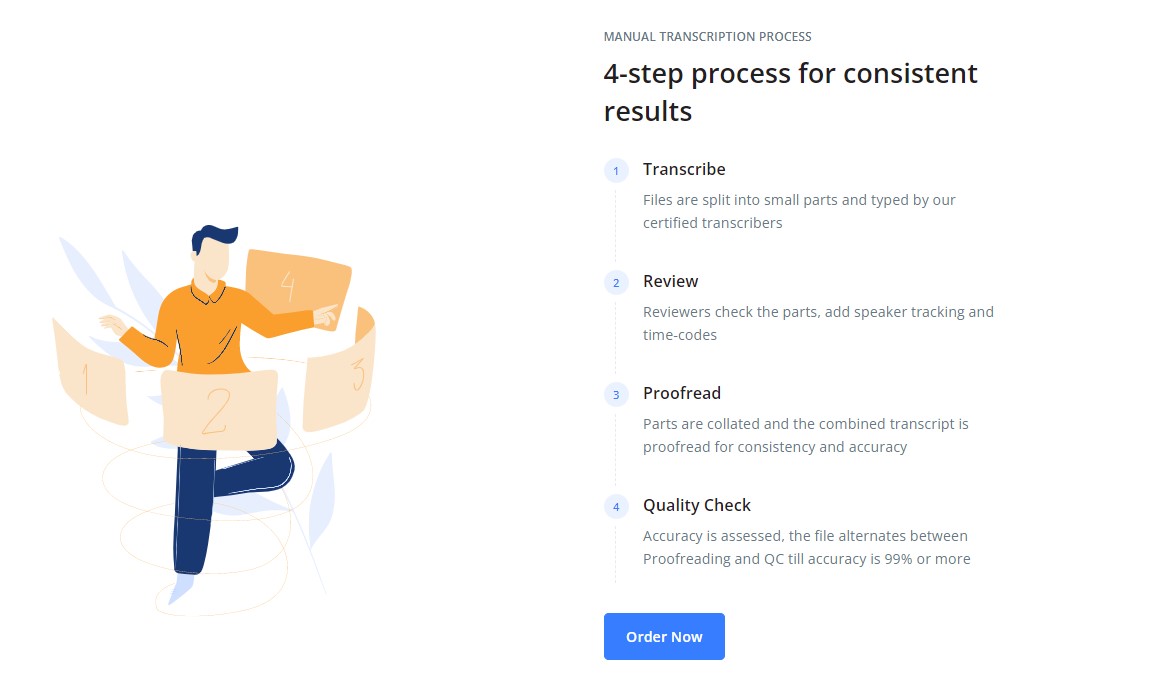Select step 1 circle badge

tap(616, 170)
